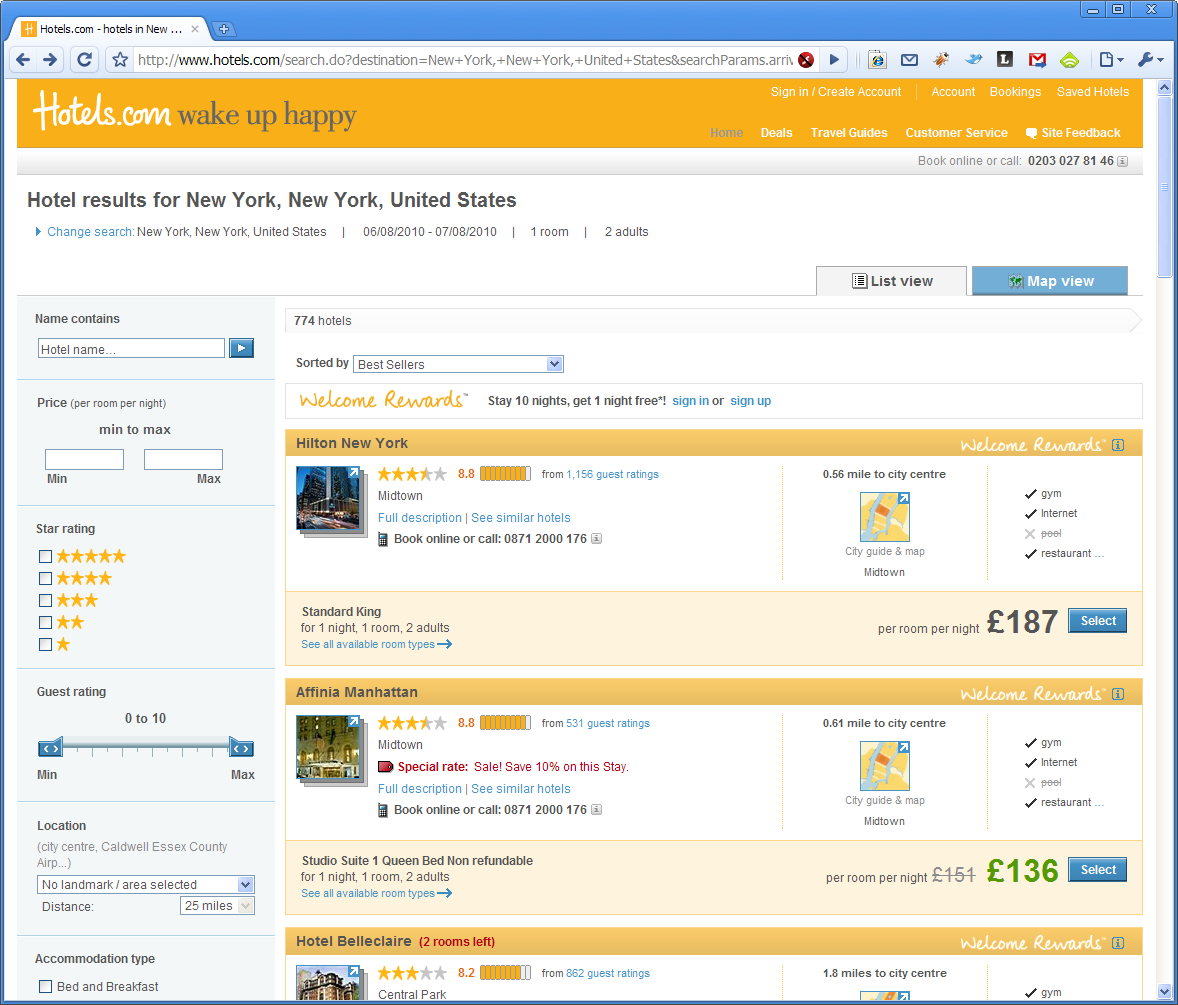Open Hilton New York full description

tap(419, 518)
